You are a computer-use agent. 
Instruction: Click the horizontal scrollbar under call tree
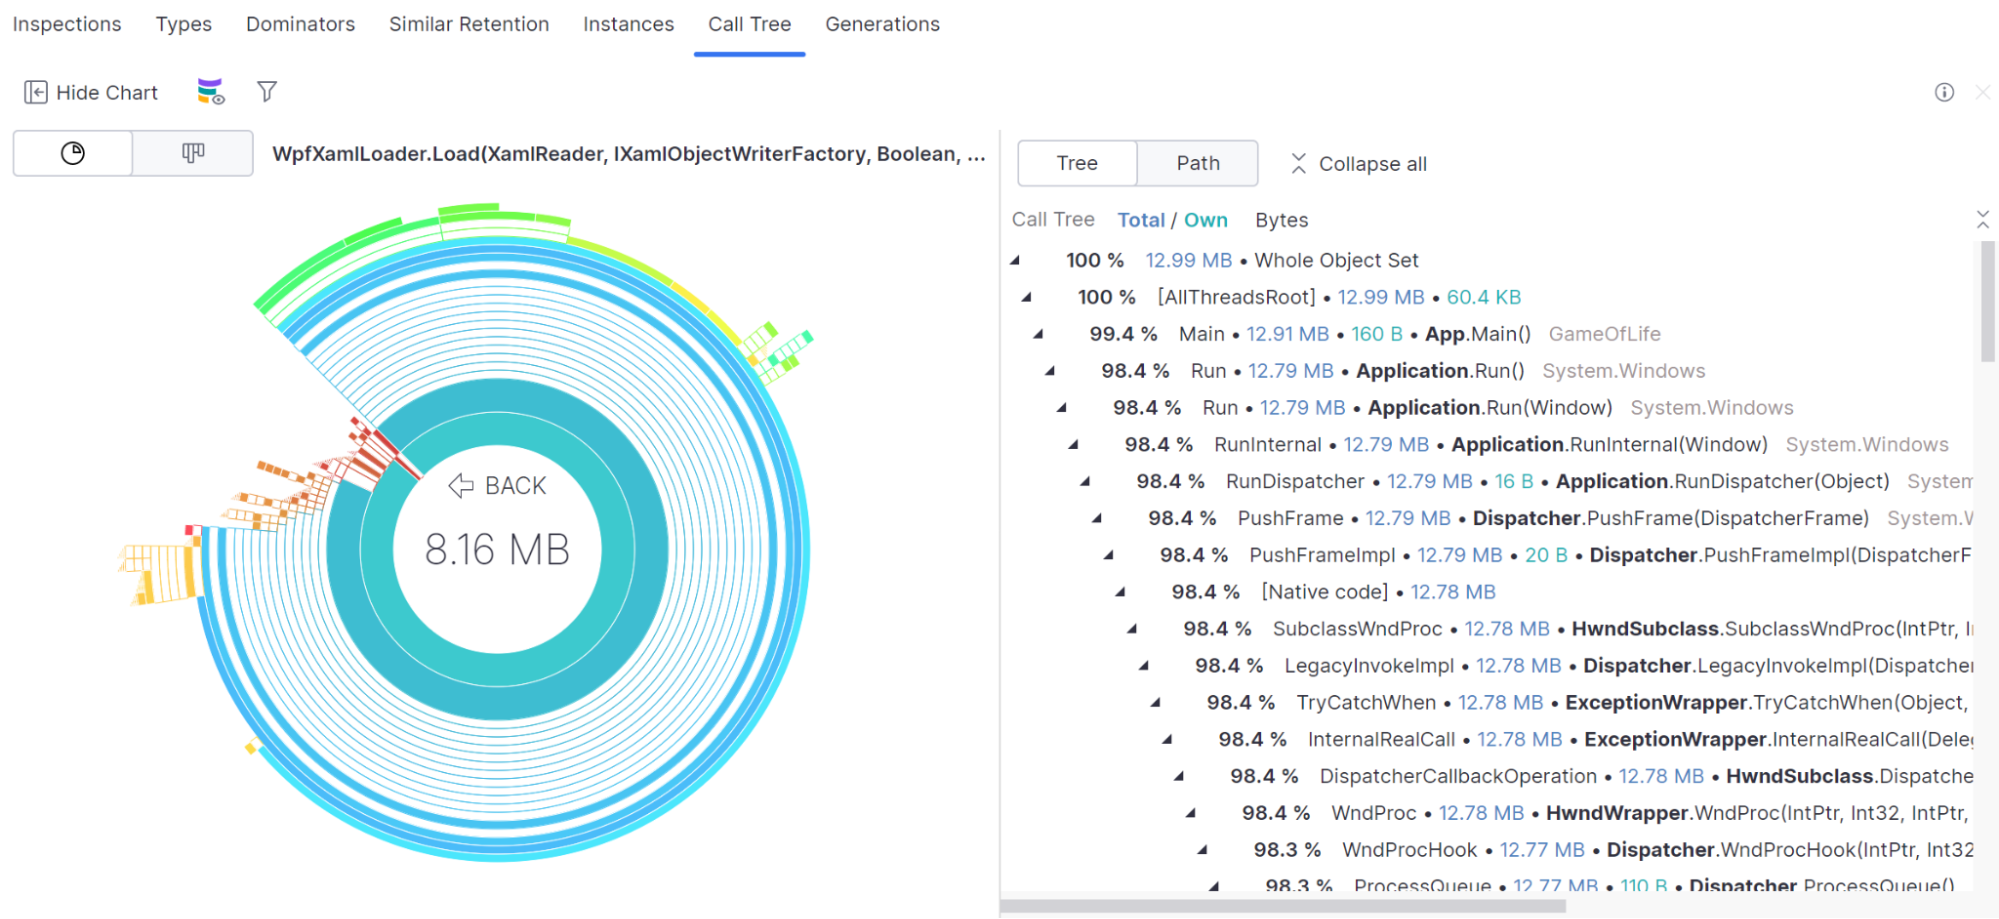click(x=1282, y=906)
